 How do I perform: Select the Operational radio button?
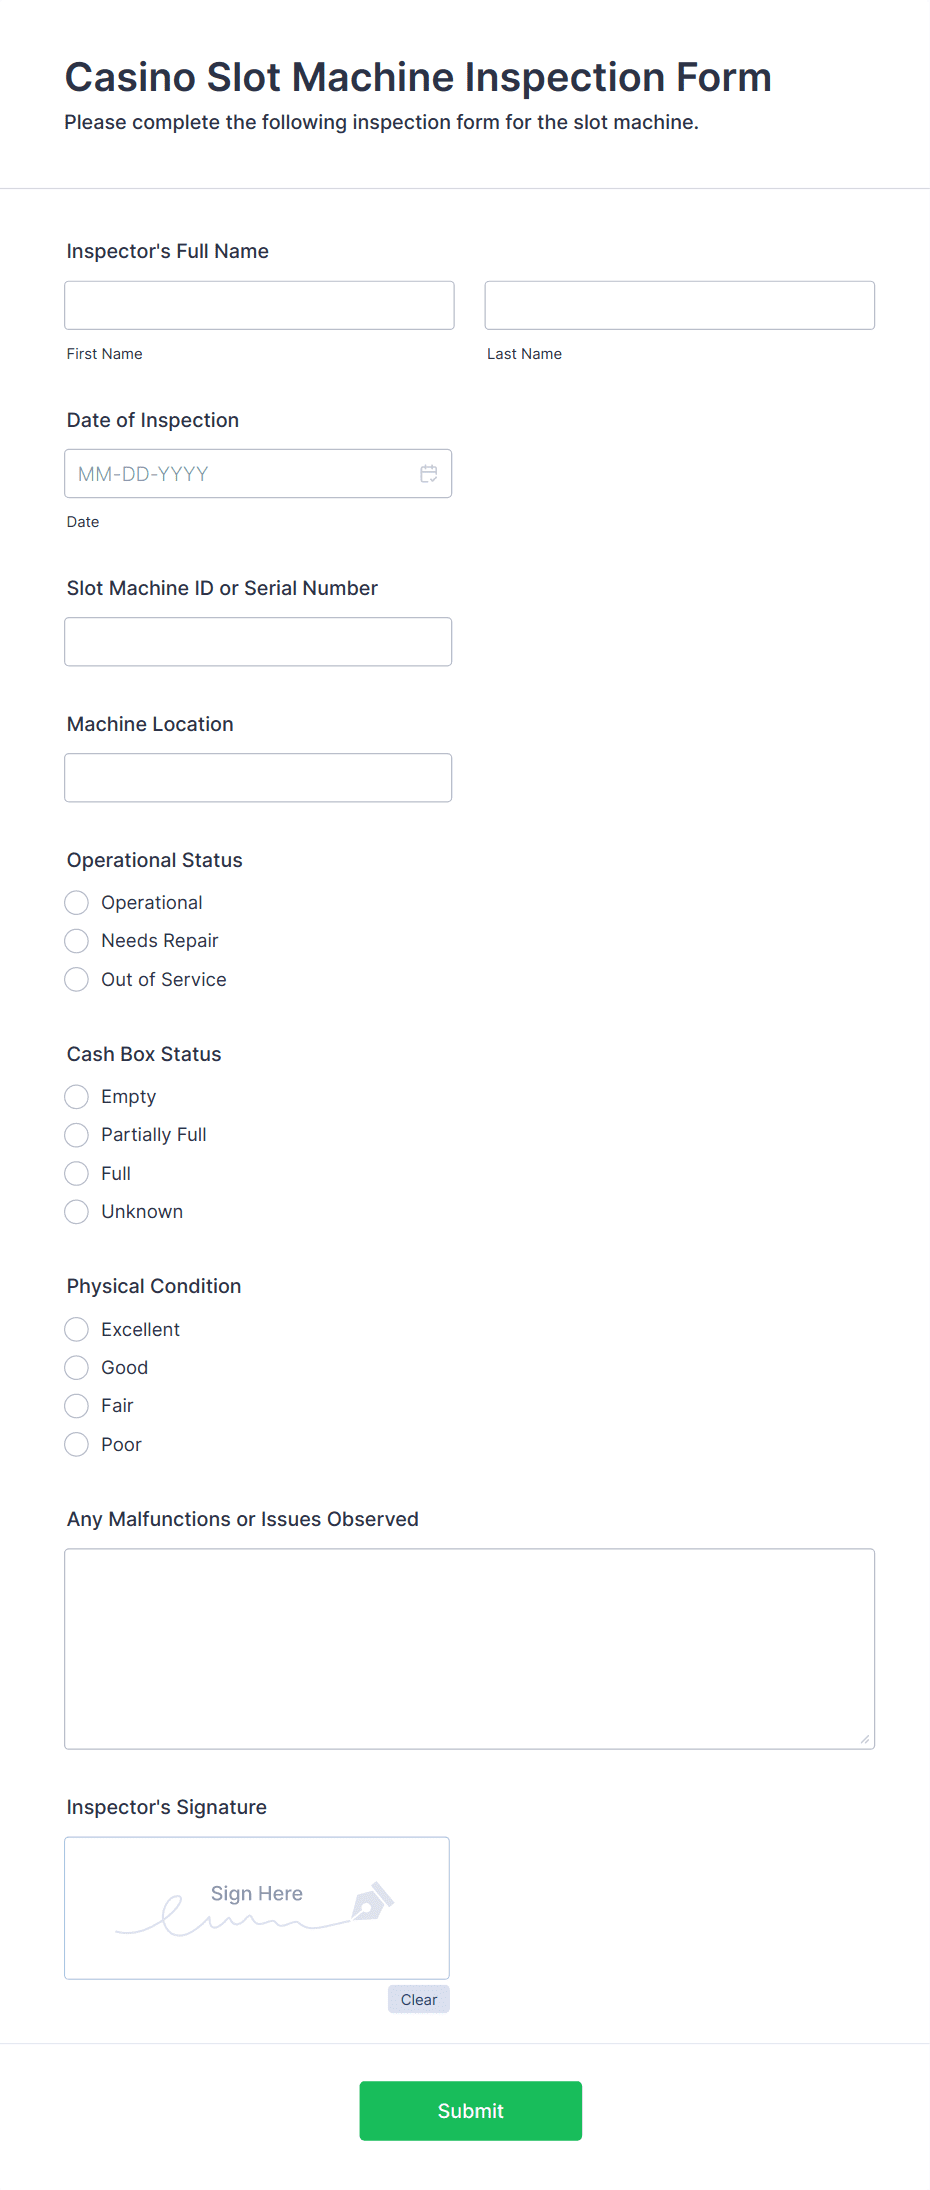click(x=77, y=903)
